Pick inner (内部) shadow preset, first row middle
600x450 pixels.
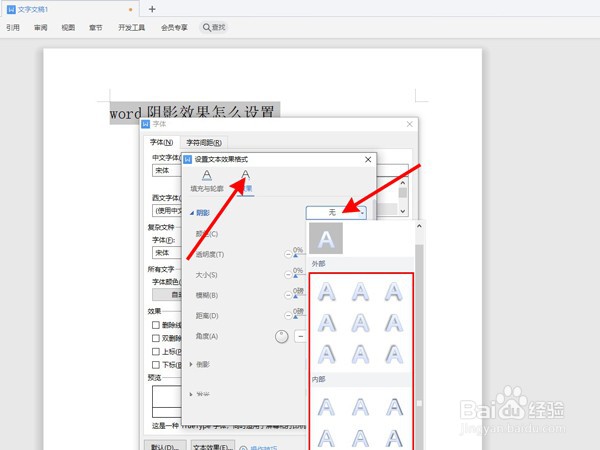[360, 407]
